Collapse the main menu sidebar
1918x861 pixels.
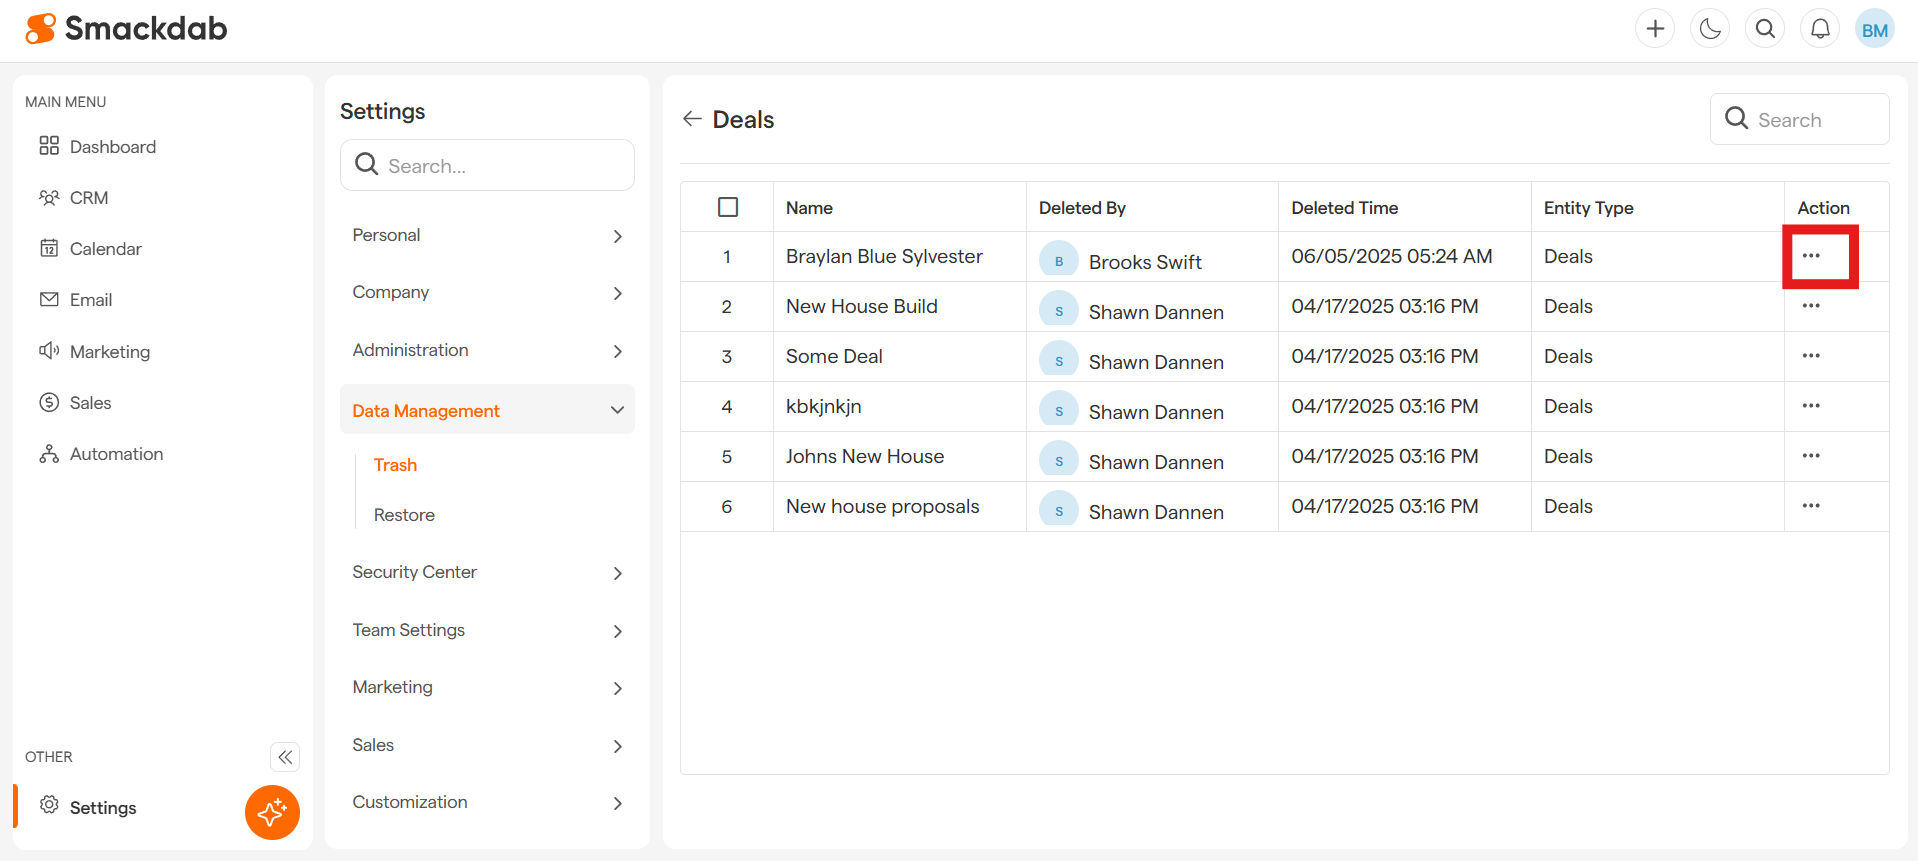[x=285, y=757]
